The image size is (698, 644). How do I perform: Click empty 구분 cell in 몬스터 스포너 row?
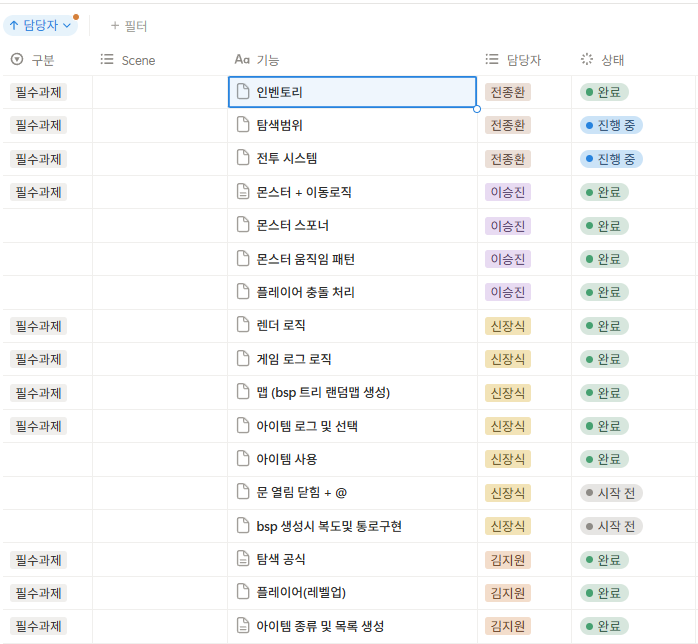[x=48, y=226]
